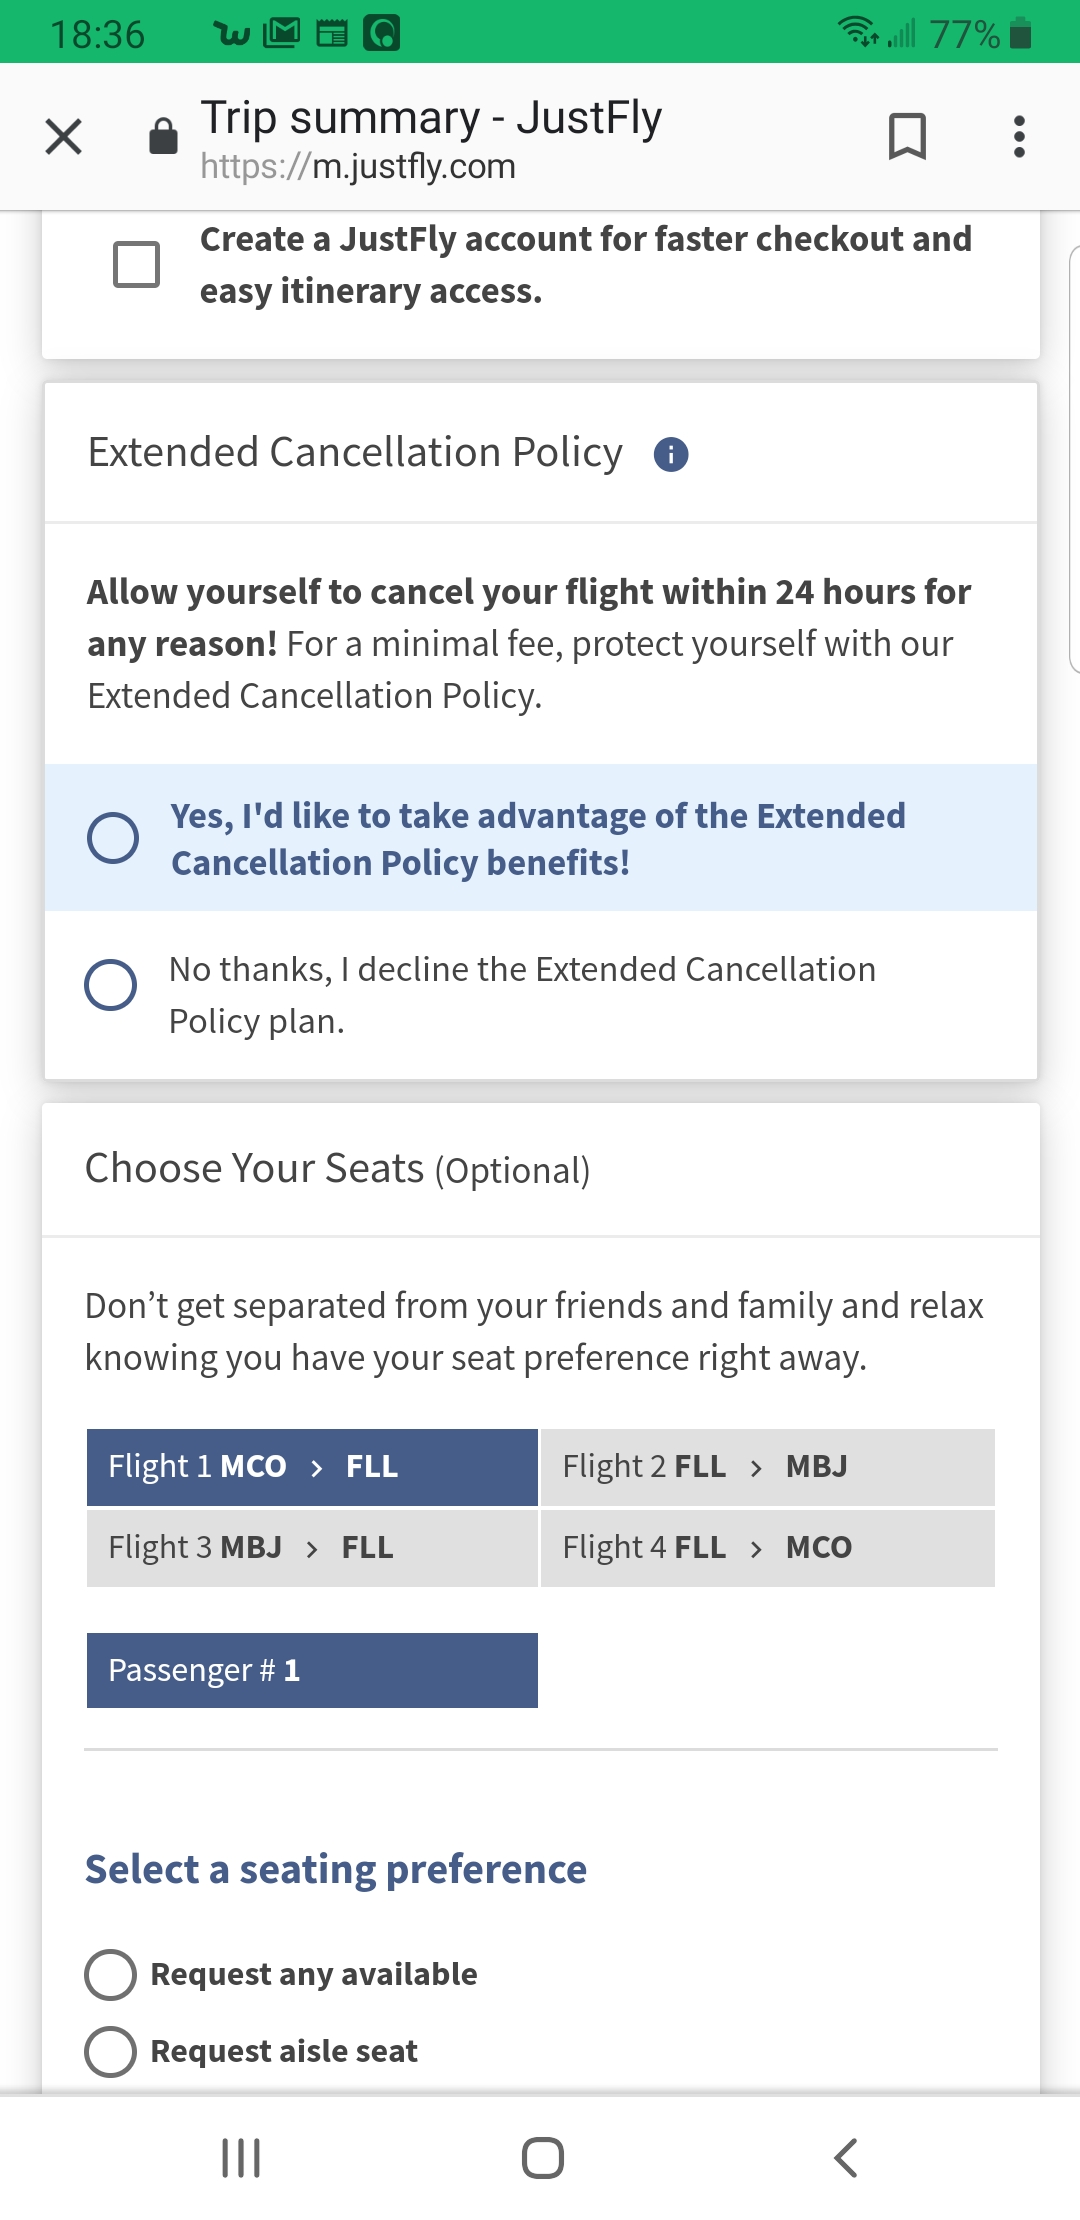1080x2220 pixels.
Task: View seats for Flight 1 MCO to FLL
Action: pos(311,1467)
